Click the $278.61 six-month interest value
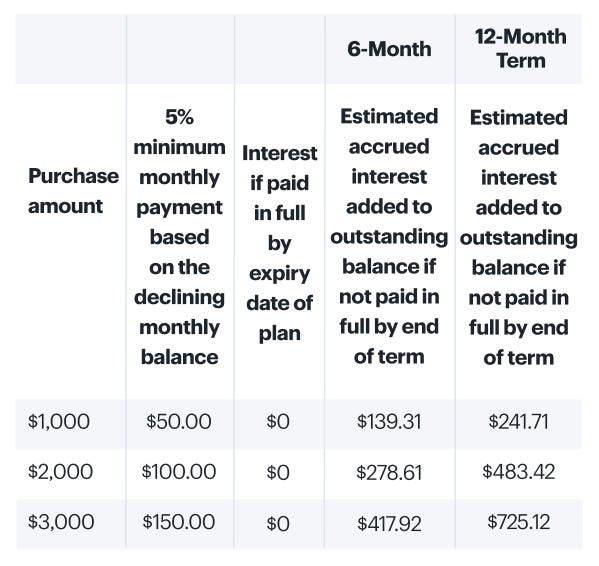Viewport: 599px width, 566px height. click(389, 472)
